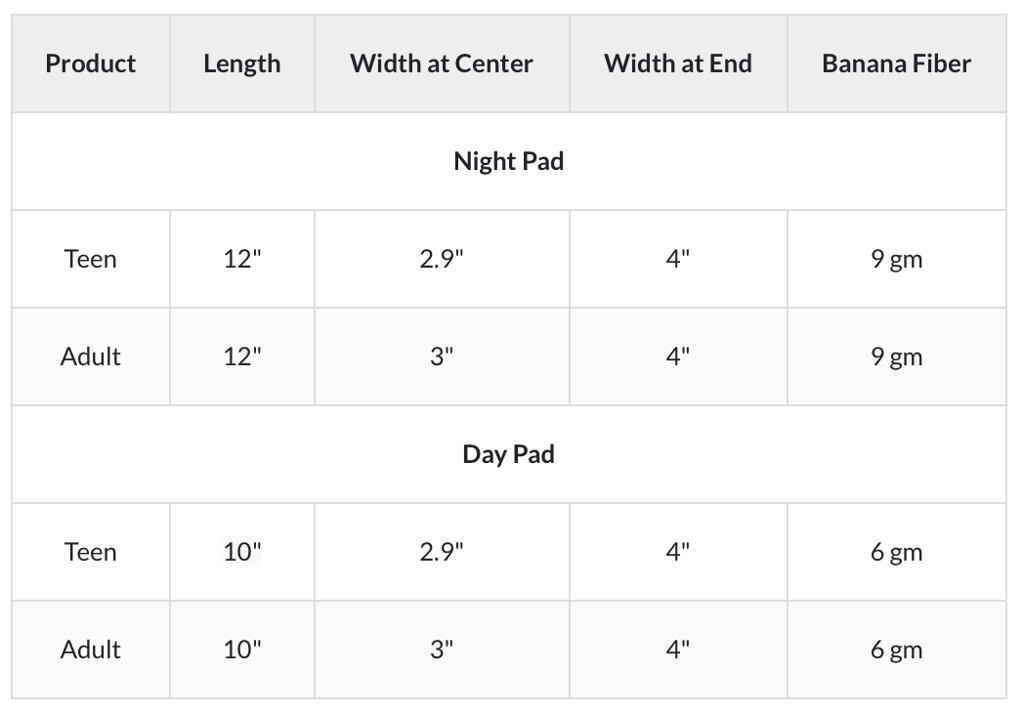Click the Day Pad Adult 6 gm value

point(896,650)
